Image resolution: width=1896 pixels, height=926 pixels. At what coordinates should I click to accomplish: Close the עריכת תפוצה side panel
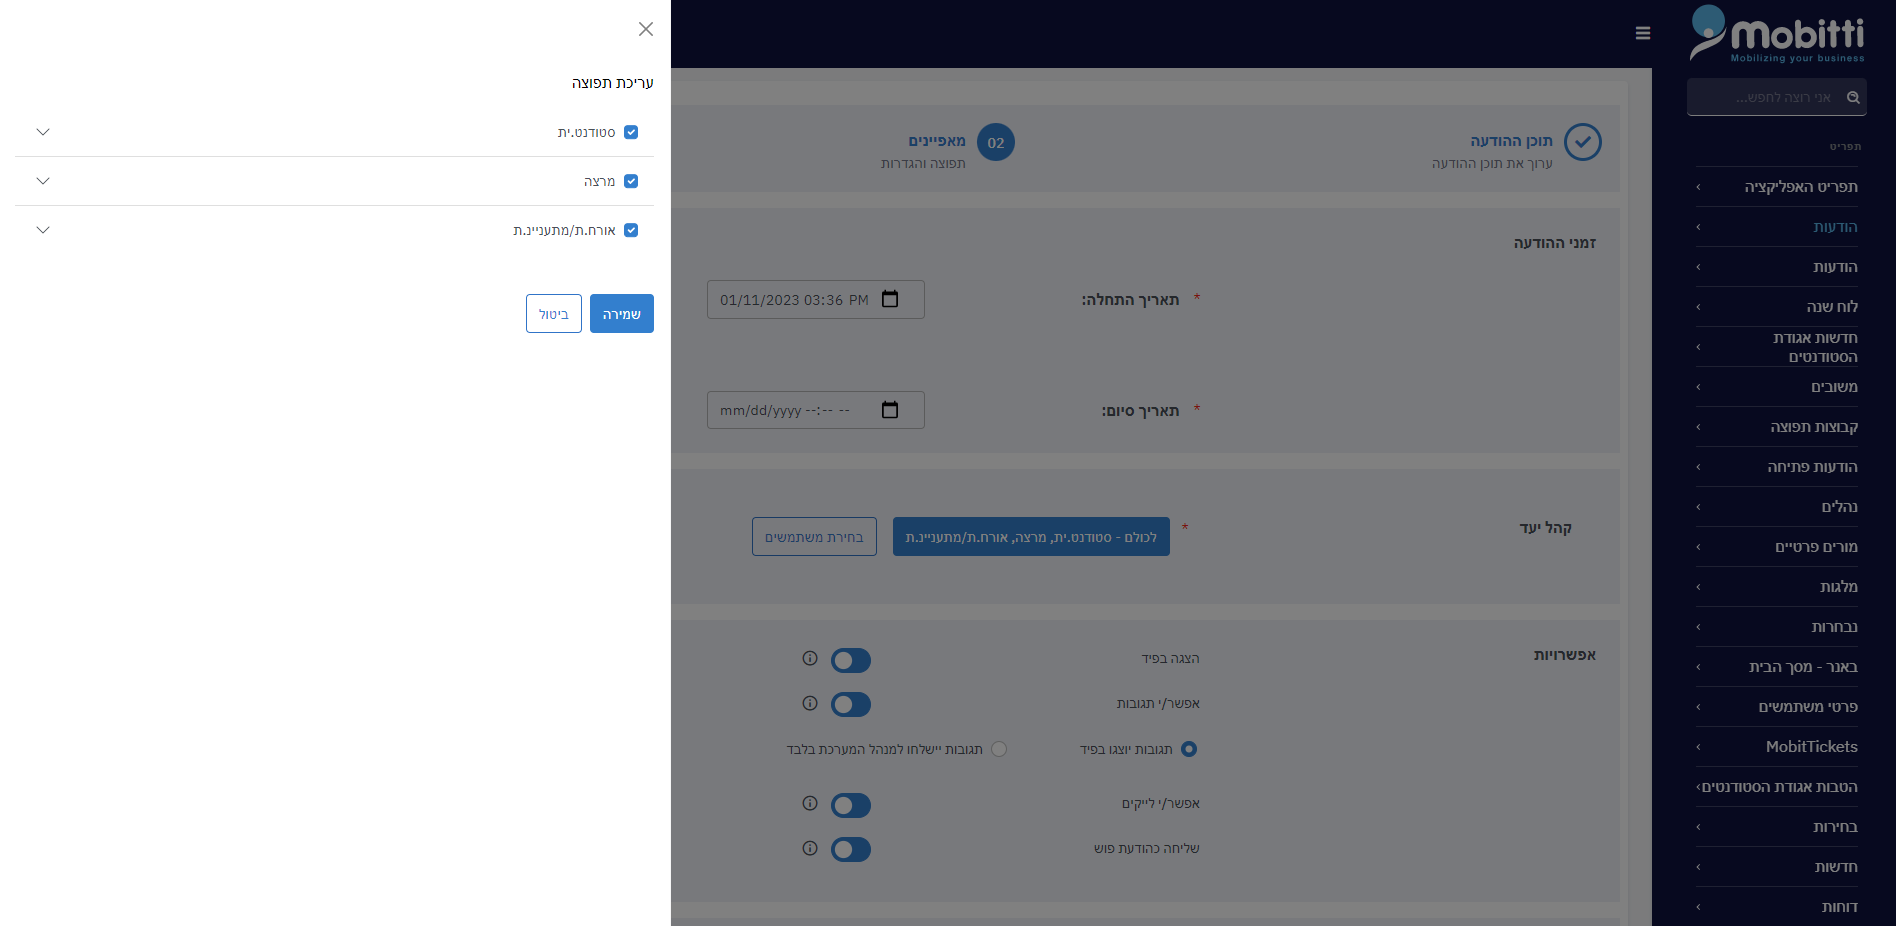point(646,29)
